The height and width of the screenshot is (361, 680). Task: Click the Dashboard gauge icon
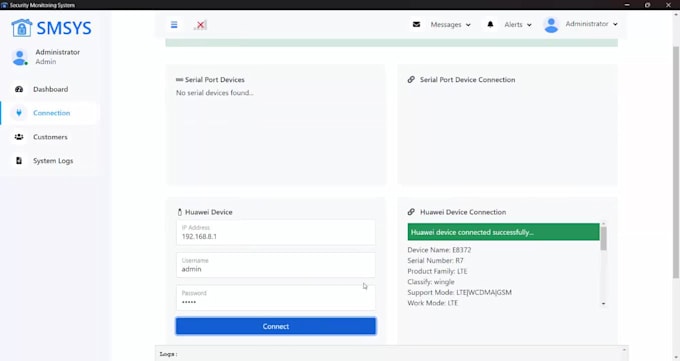[x=19, y=89]
